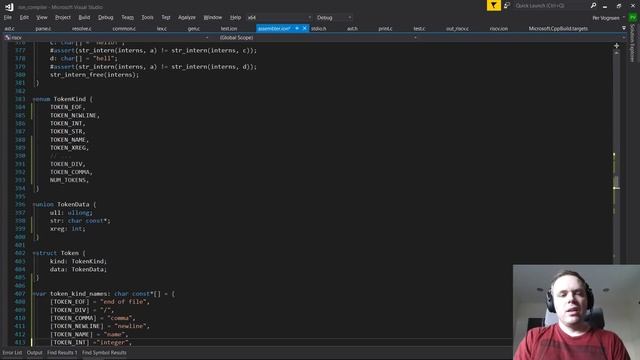
Task: Open the Team menu
Action: pyautogui.click(x=127, y=18)
